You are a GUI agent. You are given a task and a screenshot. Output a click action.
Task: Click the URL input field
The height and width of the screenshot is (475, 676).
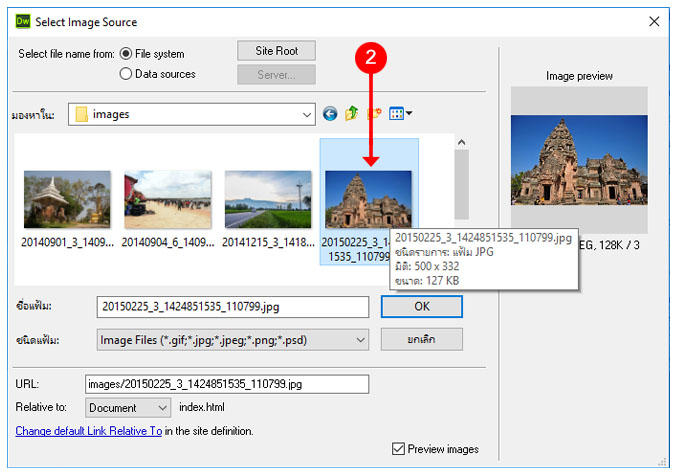226,384
